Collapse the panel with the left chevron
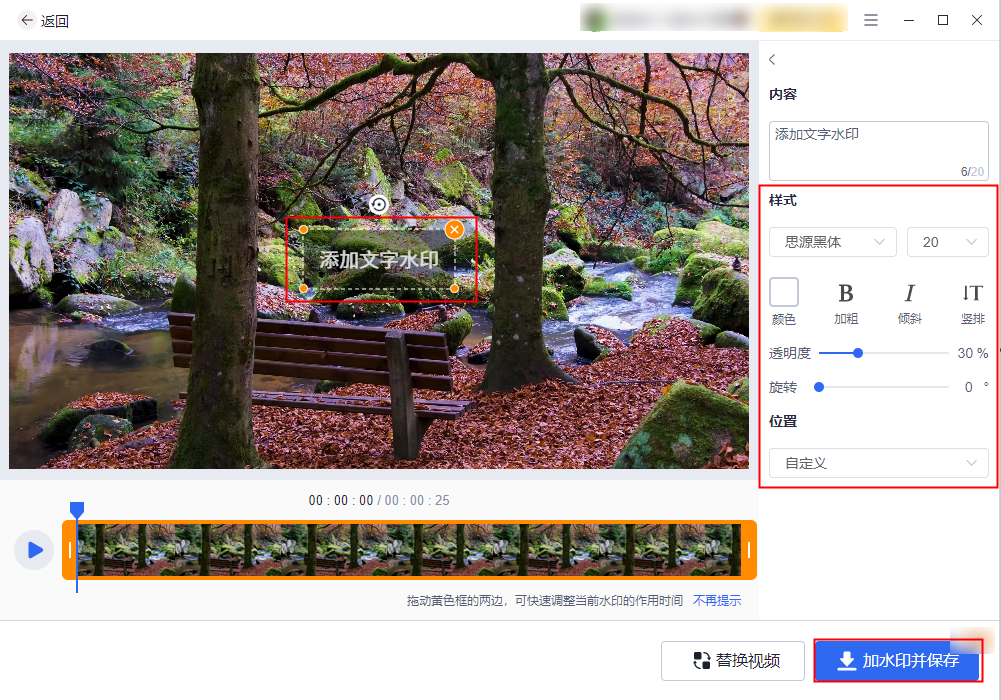The width and height of the screenshot is (1001, 700). pos(772,59)
